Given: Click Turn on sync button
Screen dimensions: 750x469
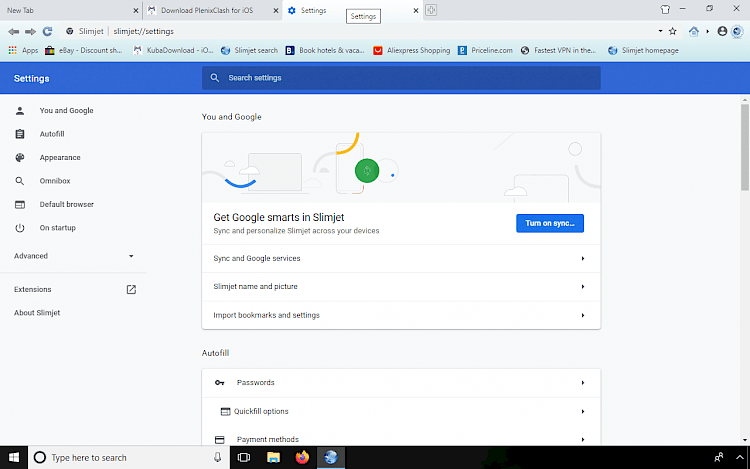Looking at the screenshot, I should (550, 223).
